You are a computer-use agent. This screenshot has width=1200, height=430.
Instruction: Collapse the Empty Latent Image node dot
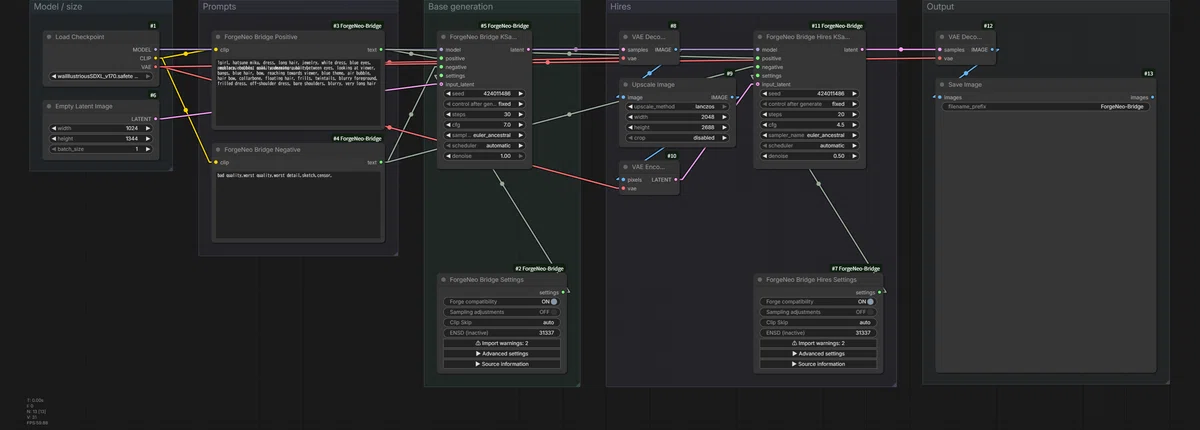(x=49, y=106)
